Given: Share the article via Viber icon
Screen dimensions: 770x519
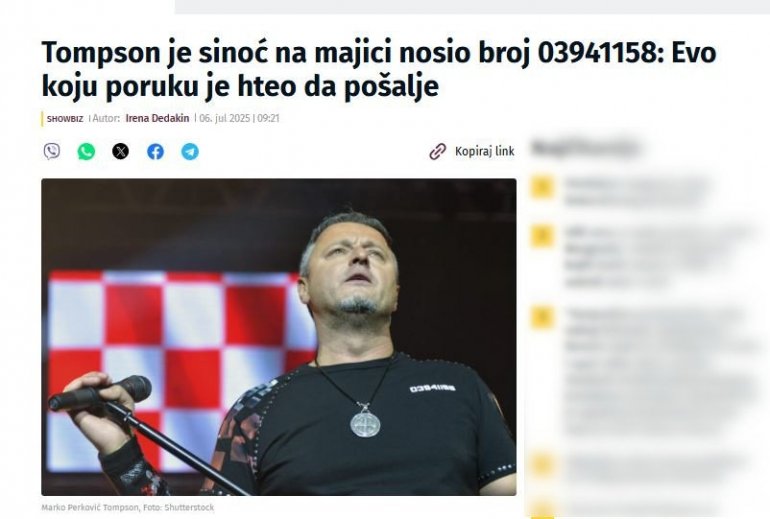Looking at the screenshot, I should (52, 151).
